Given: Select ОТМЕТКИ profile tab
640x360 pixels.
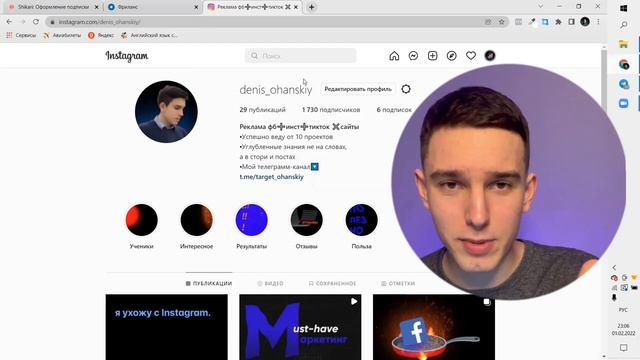Looking at the screenshot, I should (x=398, y=283).
